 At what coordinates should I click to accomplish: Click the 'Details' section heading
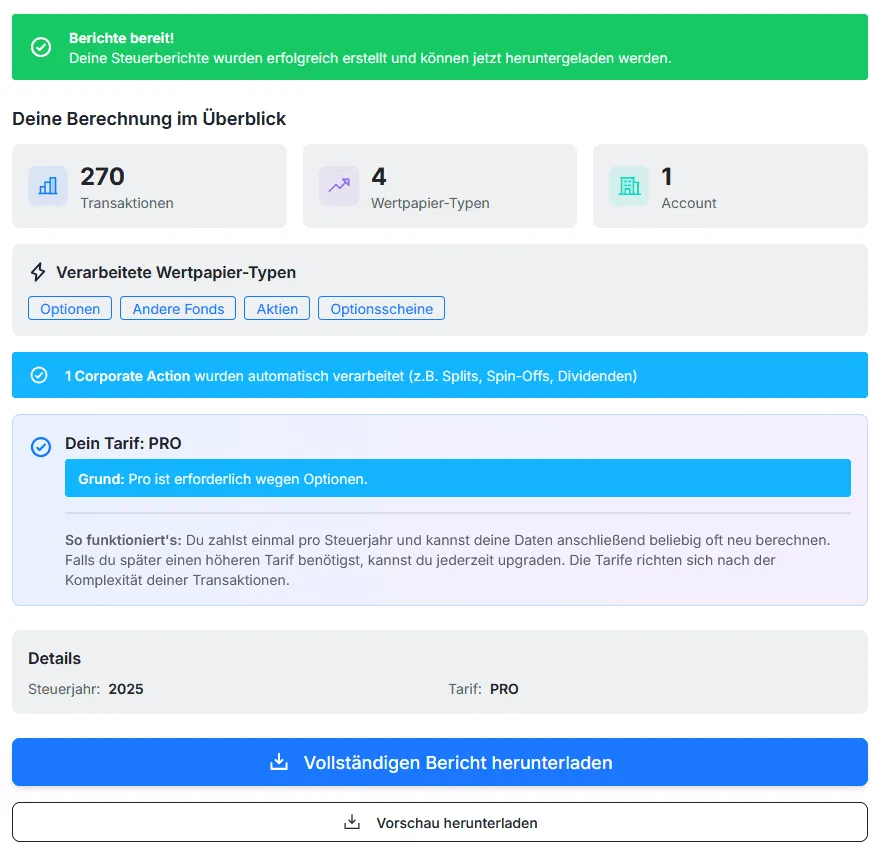[55, 658]
